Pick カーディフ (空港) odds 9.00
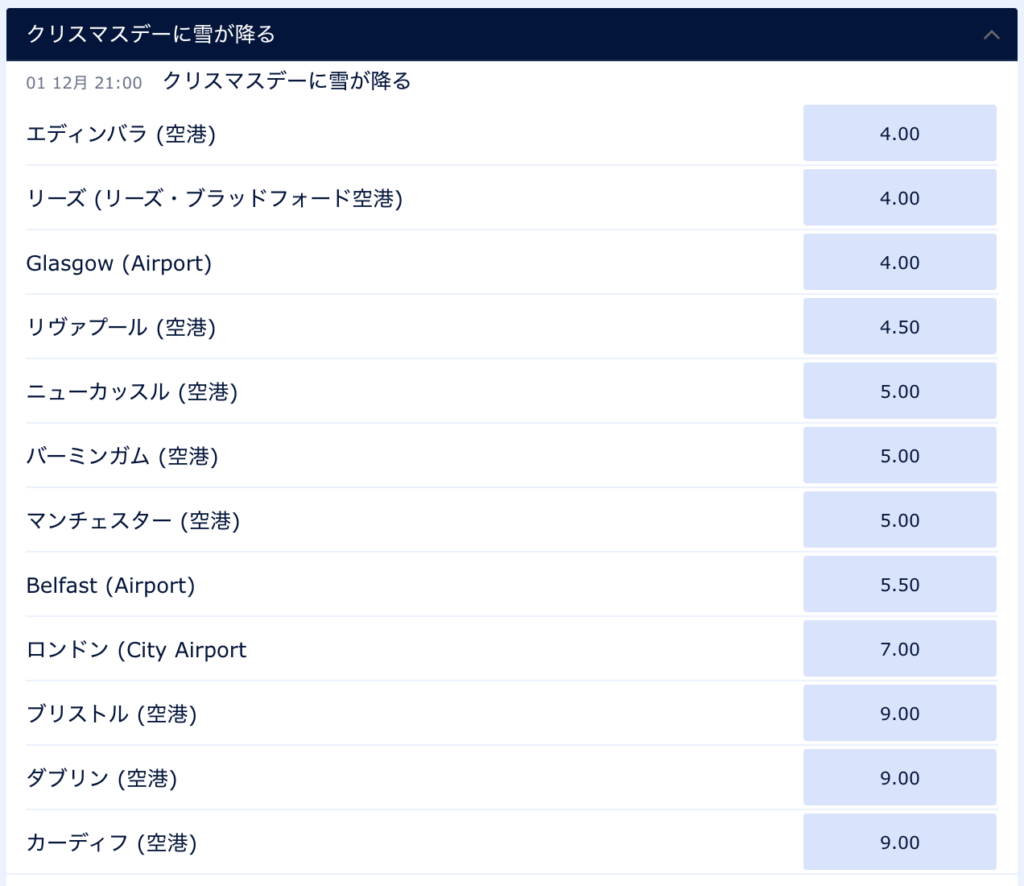This screenshot has height=886, width=1024. click(x=899, y=842)
